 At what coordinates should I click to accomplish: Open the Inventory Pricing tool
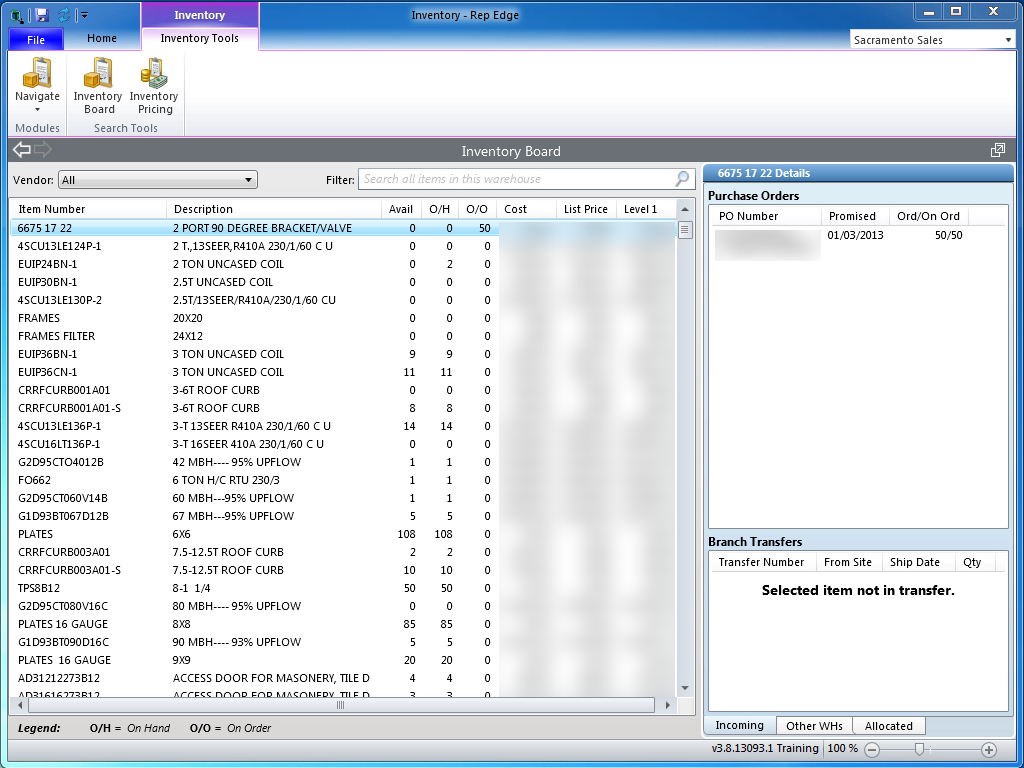[x=154, y=86]
